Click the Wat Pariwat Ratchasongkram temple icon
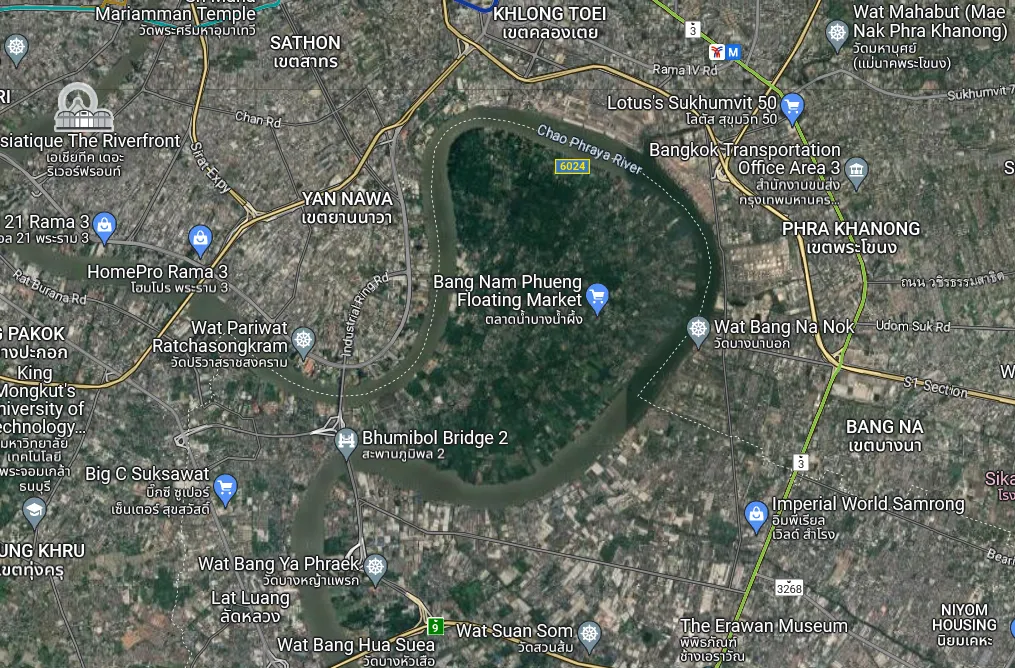The height and width of the screenshot is (668, 1015). pyautogui.click(x=303, y=342)
